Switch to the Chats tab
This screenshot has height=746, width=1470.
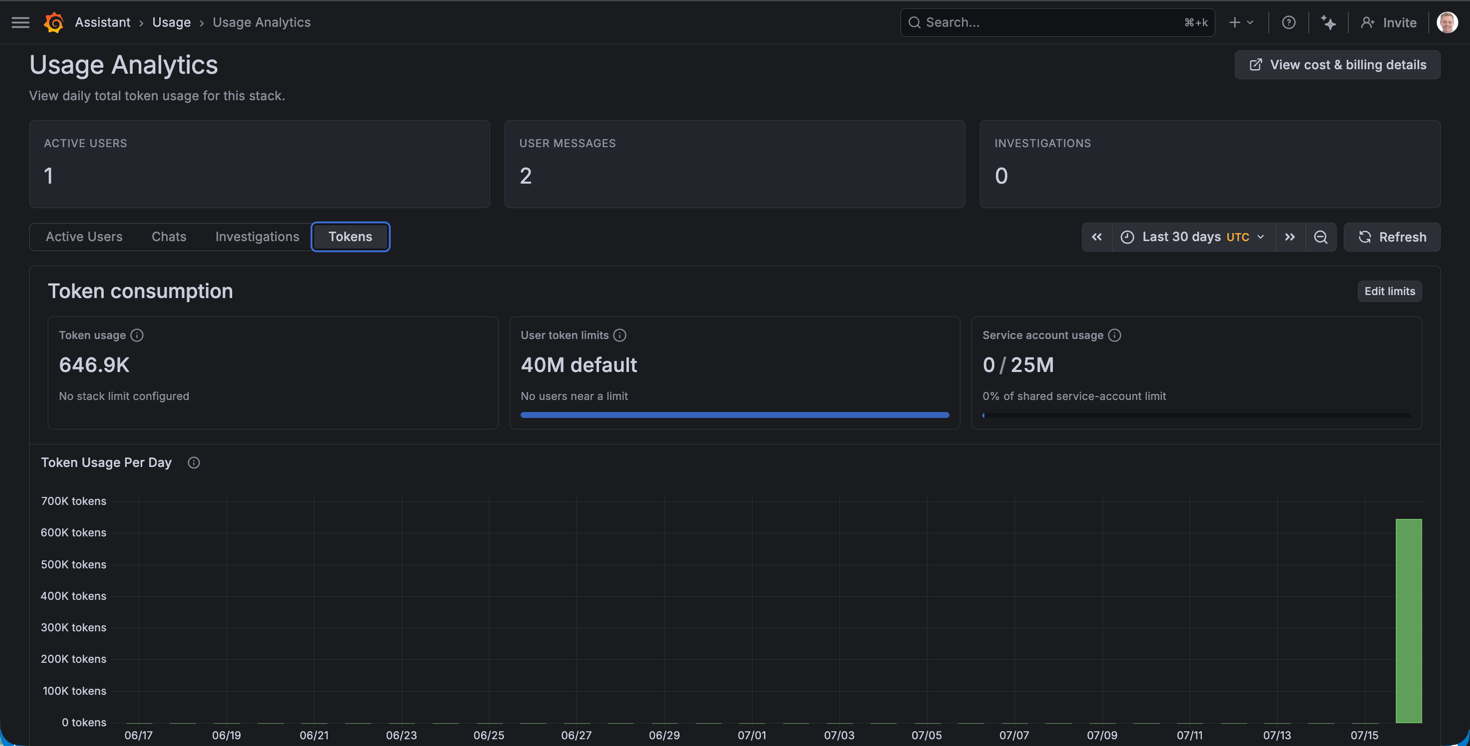169,237
